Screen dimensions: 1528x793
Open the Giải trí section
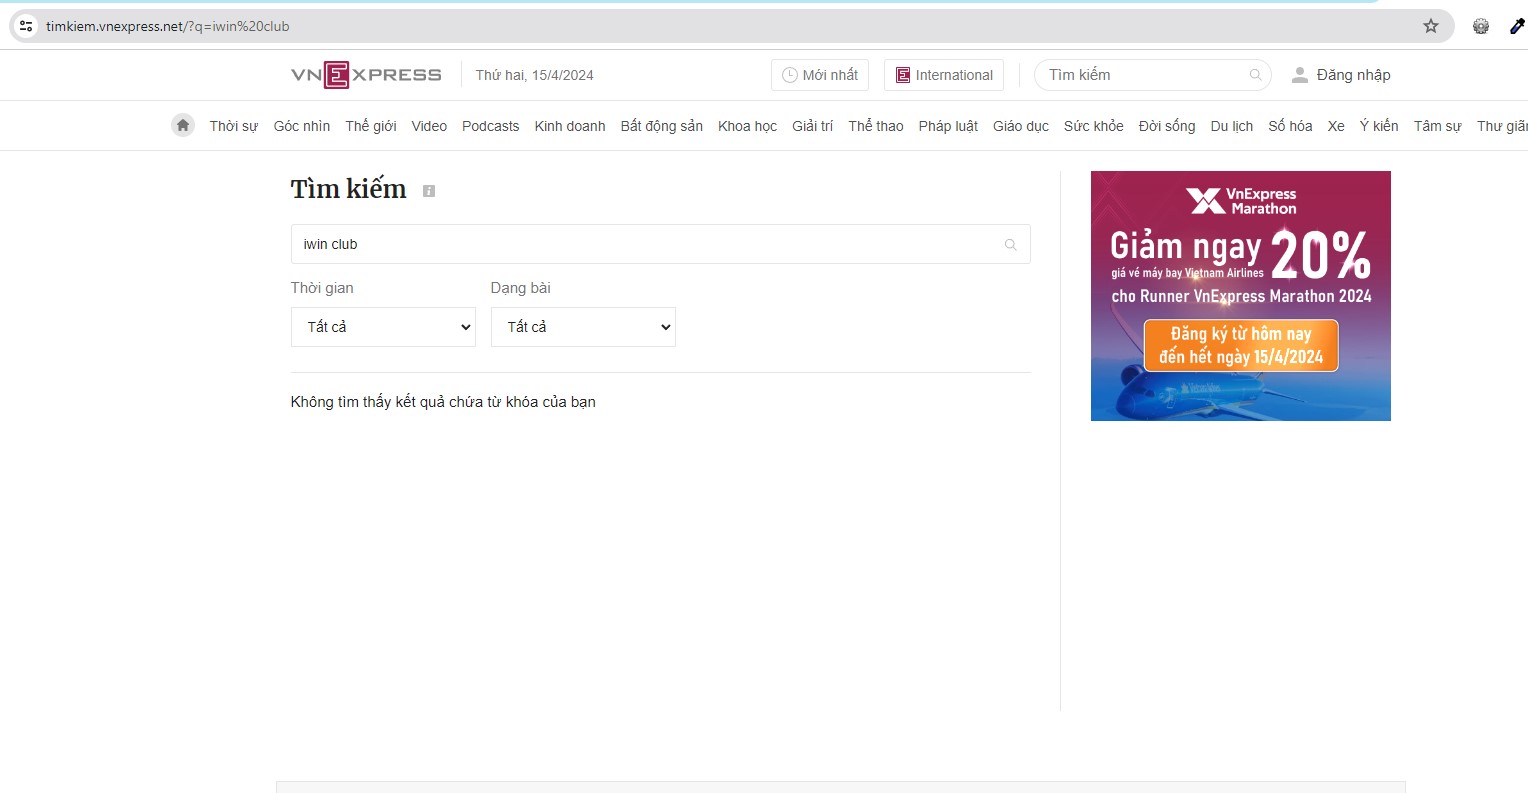pyautogui.click(x=812, y=126)
